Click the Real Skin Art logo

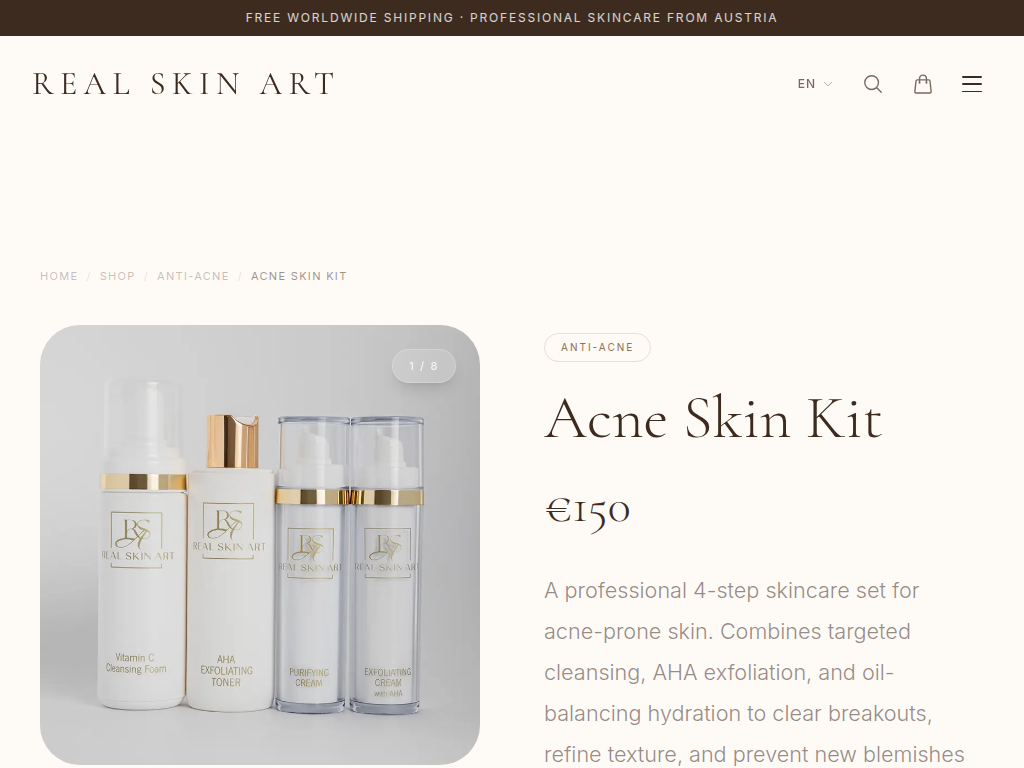184,84
